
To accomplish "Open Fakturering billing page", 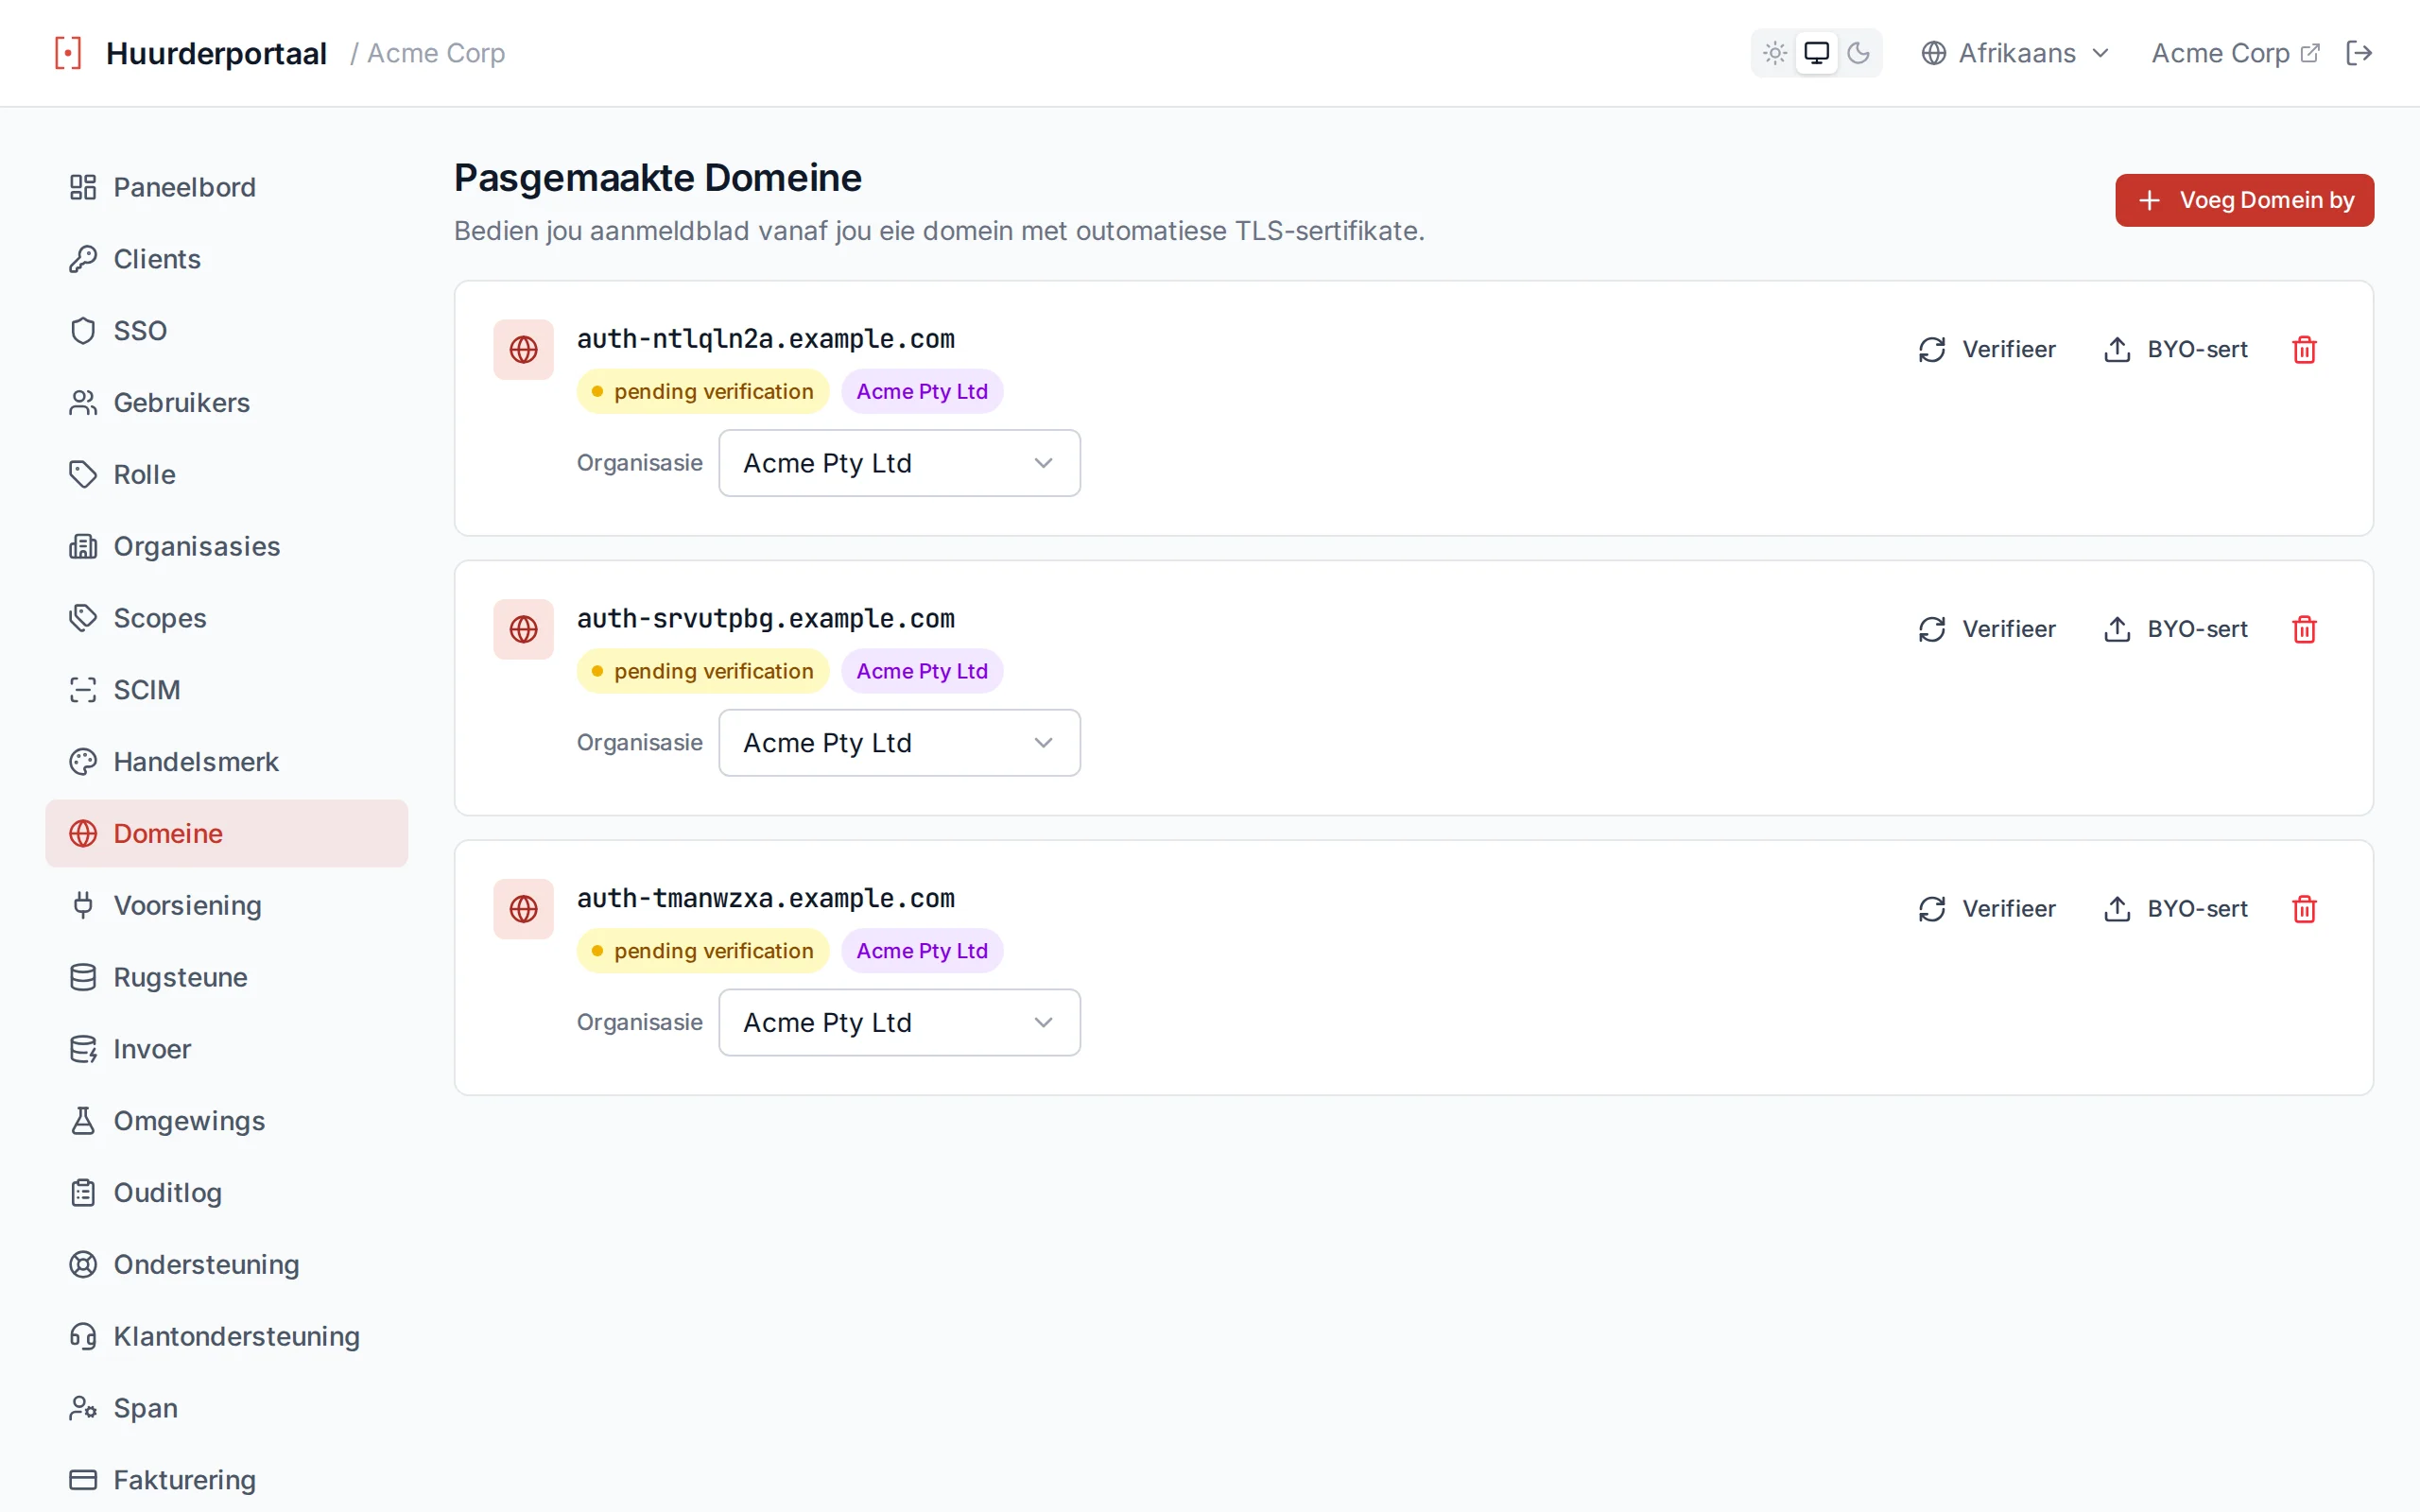I will [x=226, y=1480].
